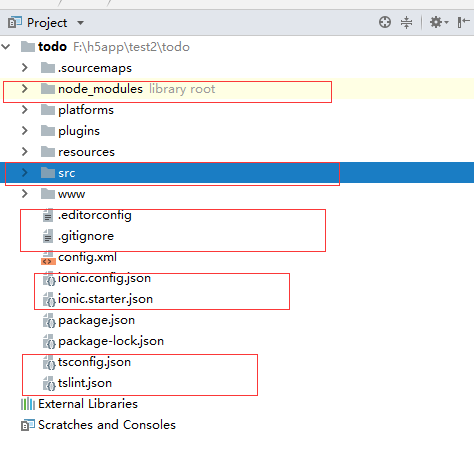This screenshot has height=473, width=474.
Task: Expand the platforms folder
Action: (24, 110)
